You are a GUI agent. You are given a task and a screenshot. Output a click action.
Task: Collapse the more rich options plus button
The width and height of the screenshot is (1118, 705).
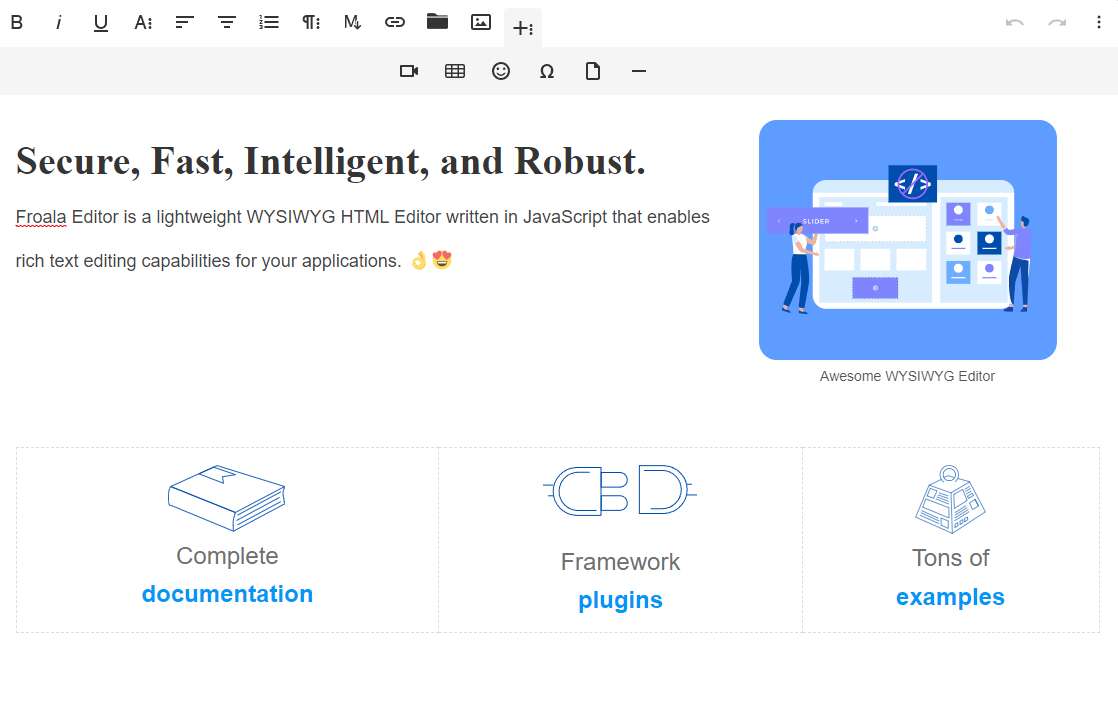pos(523,28)
